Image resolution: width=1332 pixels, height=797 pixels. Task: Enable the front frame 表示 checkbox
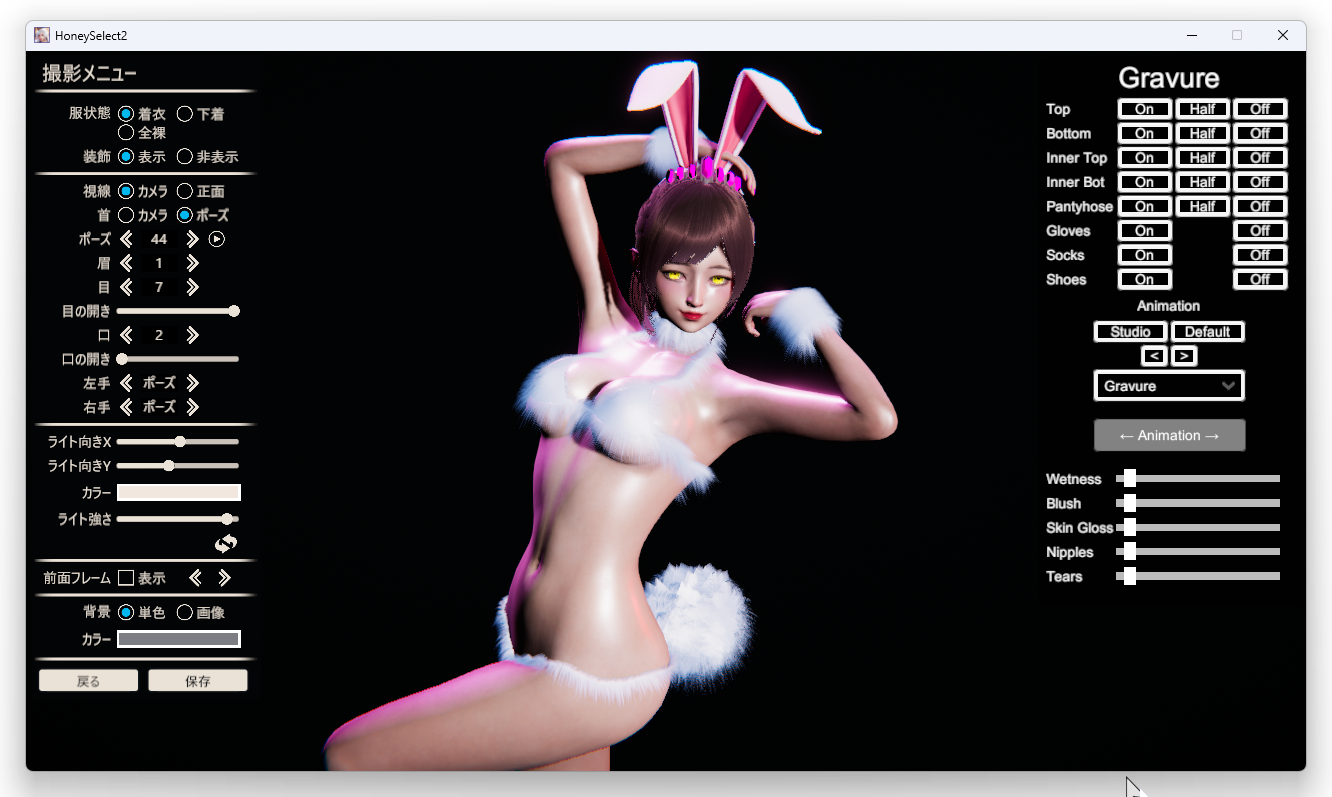point(126,577)
